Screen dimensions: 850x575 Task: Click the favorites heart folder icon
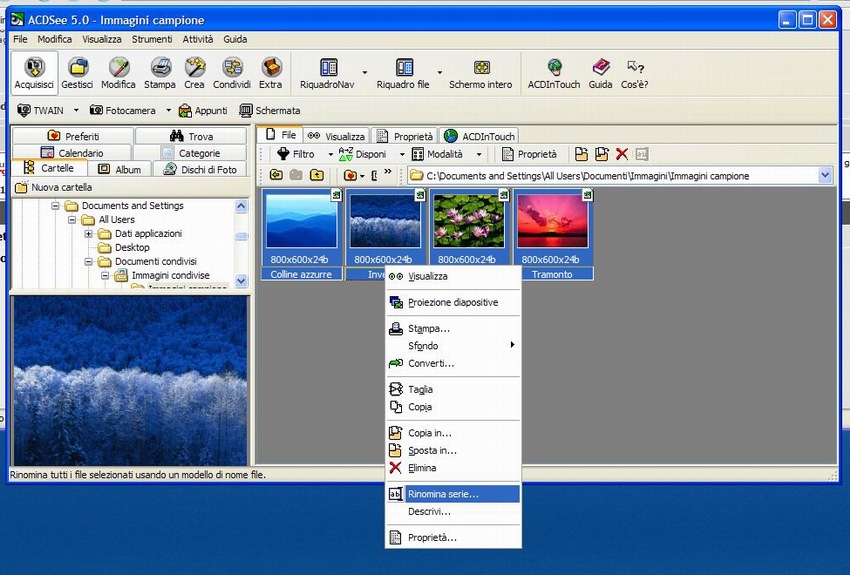click(350, 175)
